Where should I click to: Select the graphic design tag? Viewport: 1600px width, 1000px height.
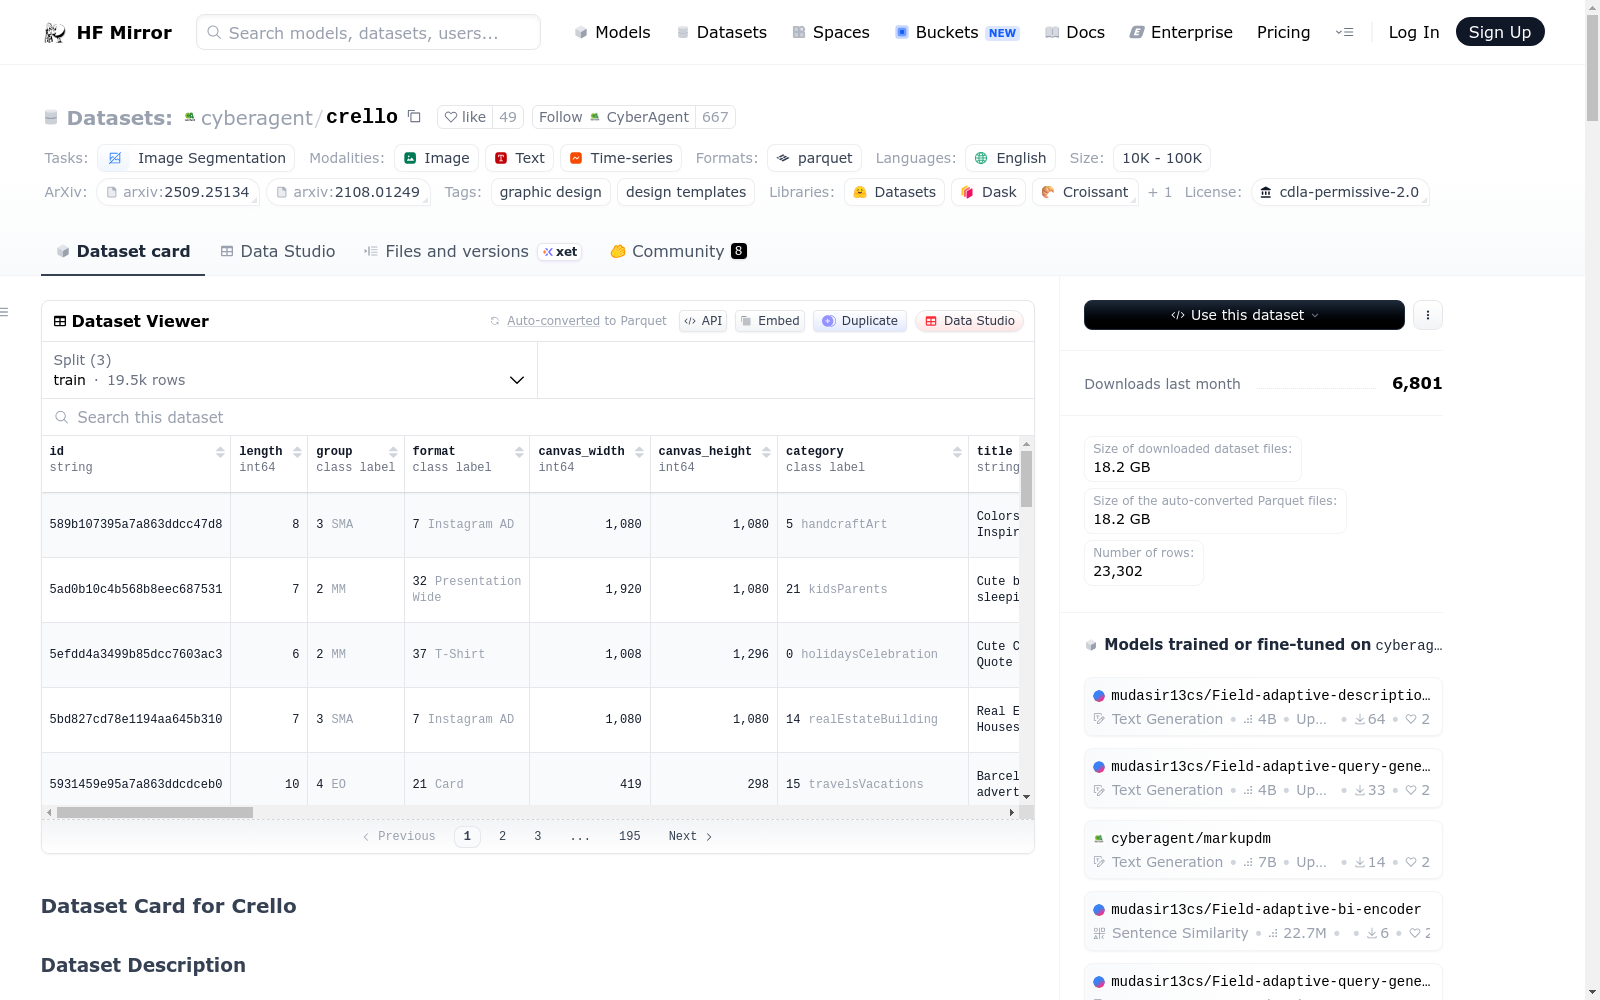(551, 192)
